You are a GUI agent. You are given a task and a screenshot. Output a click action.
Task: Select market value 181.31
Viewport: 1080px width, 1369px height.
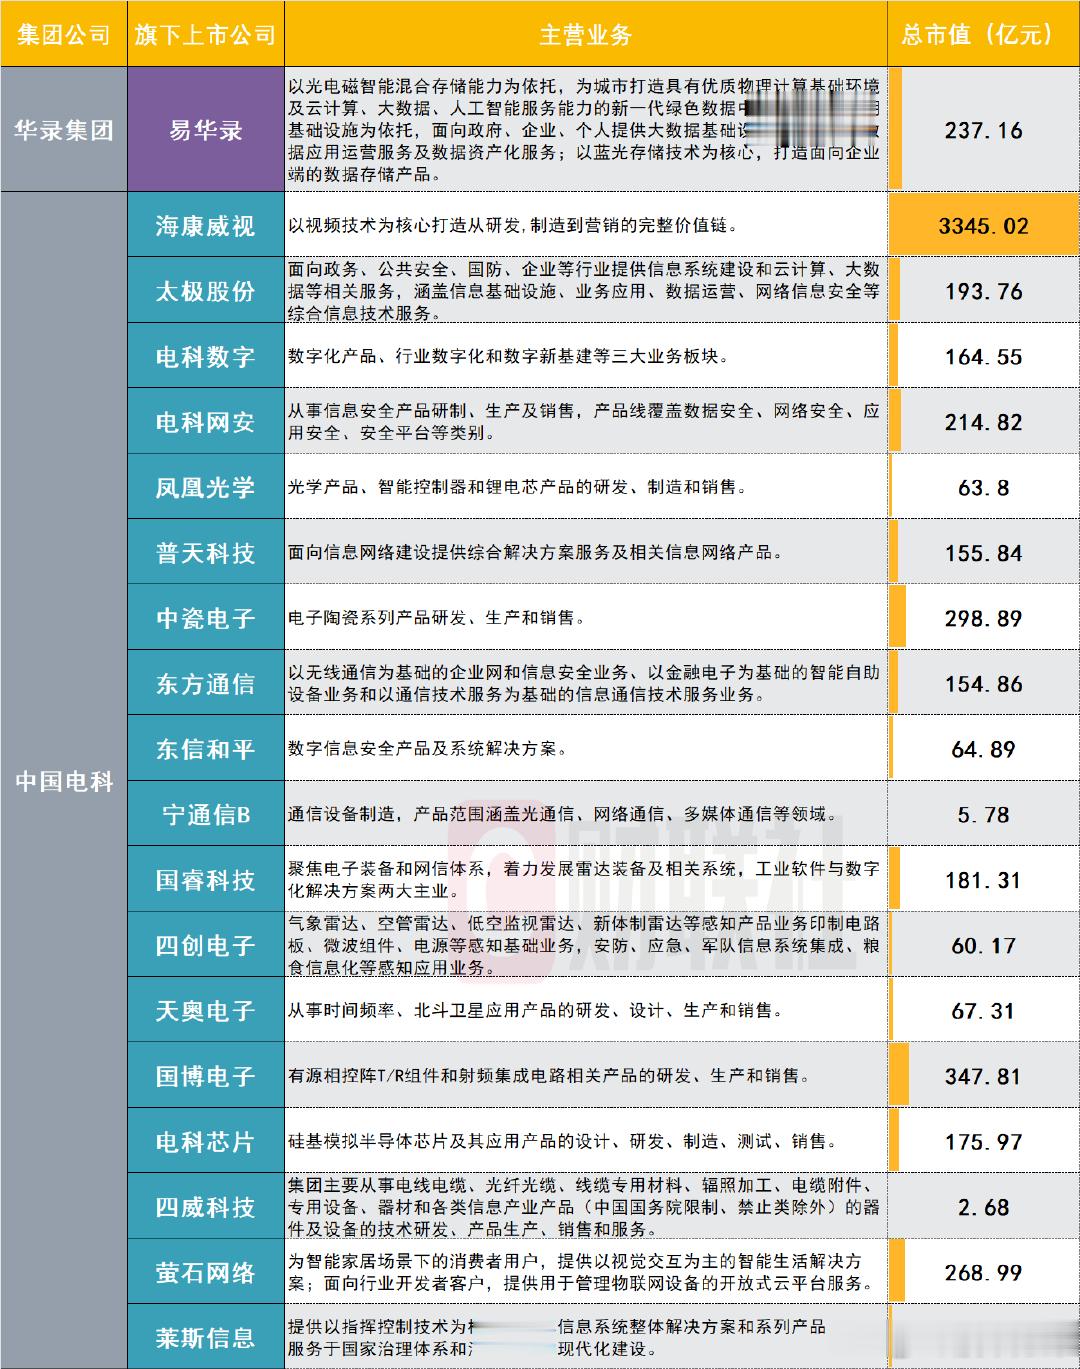point(984,880)
